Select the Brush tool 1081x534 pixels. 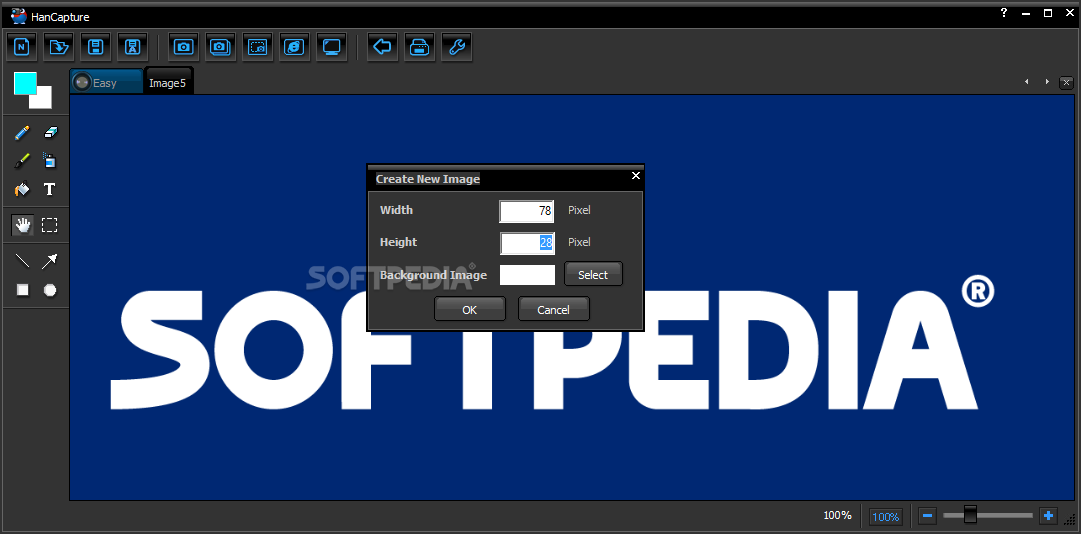pyautogui.click(x=23, y=161)
